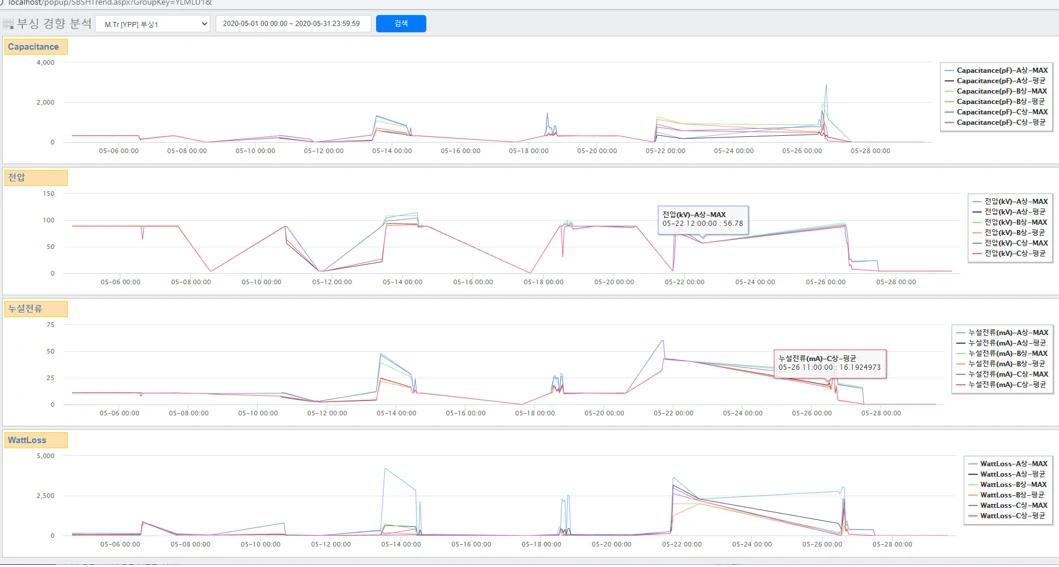The image size is (1059, 567).
Task: Click the date range input field
Action: tap(293, 24)
